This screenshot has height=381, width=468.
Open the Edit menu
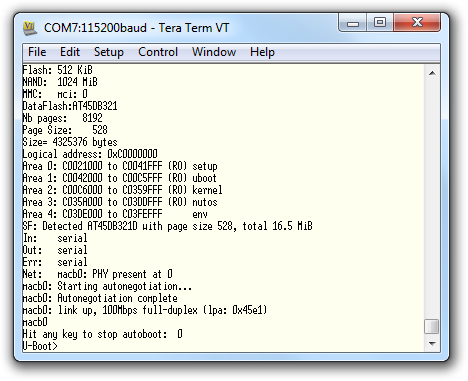point(70,52)
